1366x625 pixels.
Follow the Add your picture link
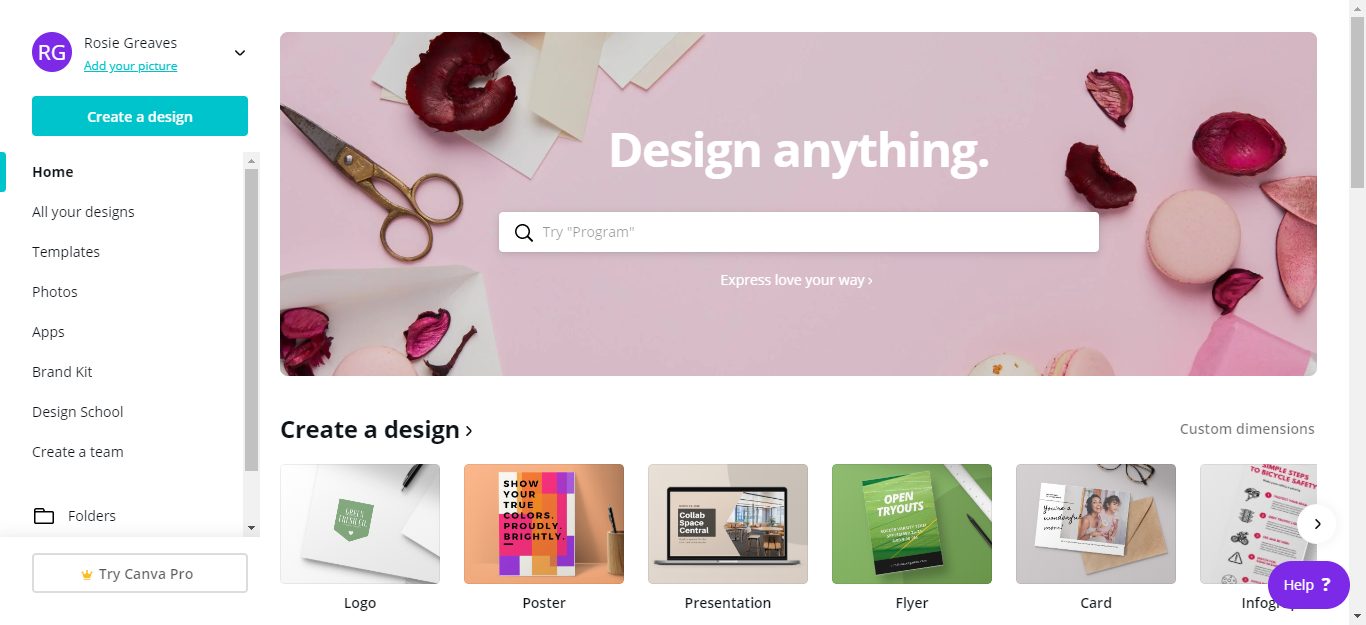point(131,66)
